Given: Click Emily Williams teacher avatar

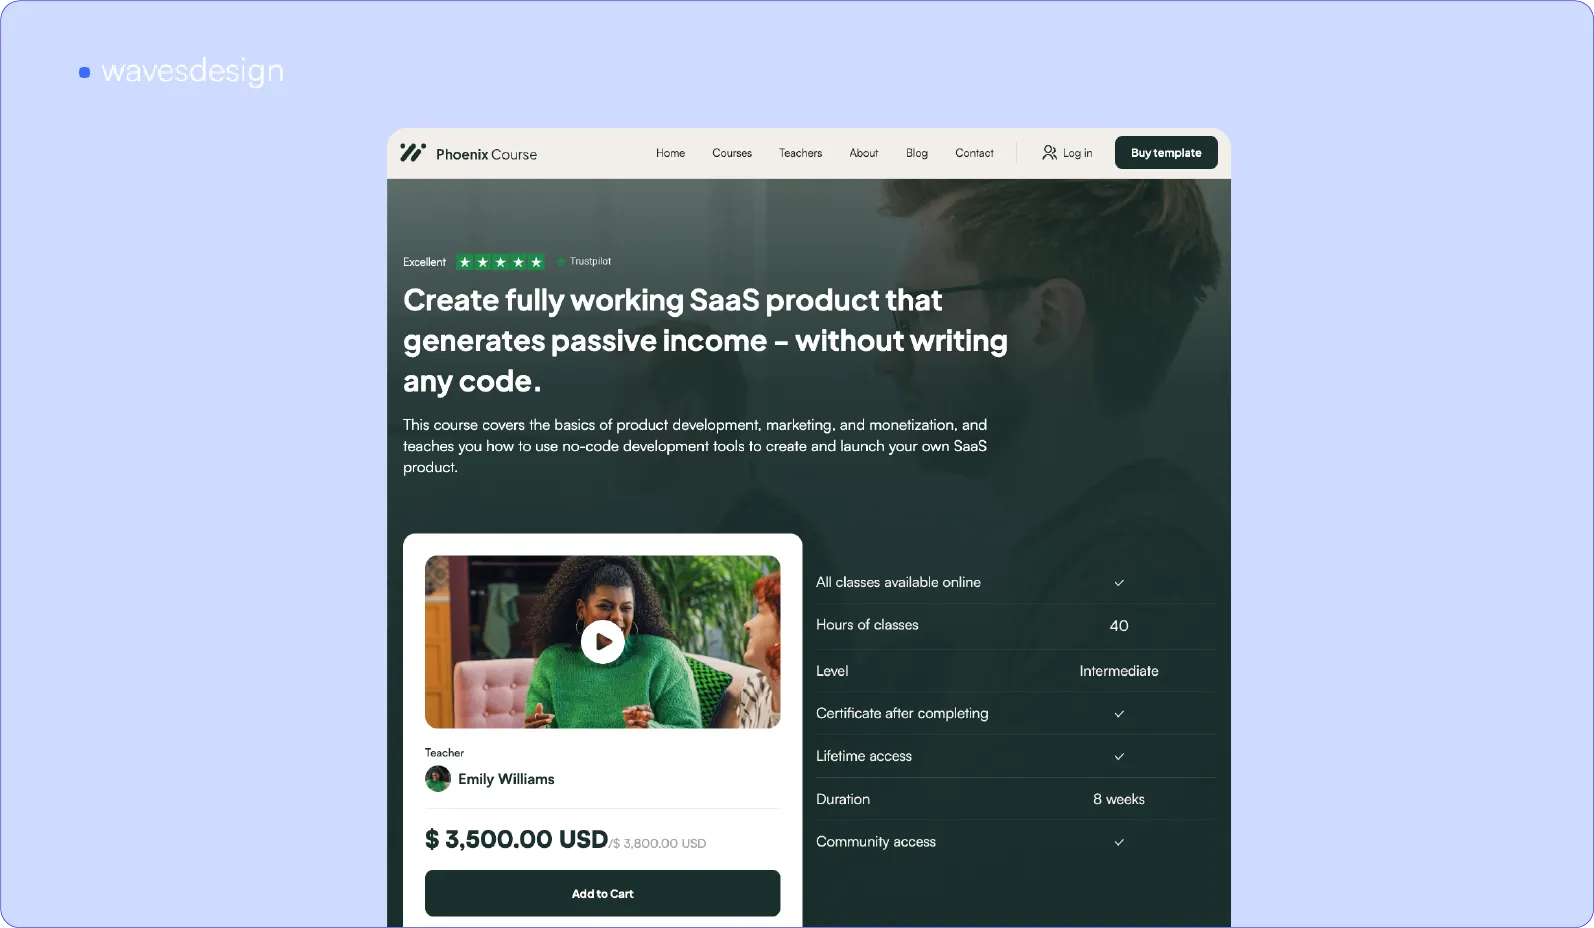Looking at the screenshot, I should tap(437, 779).
